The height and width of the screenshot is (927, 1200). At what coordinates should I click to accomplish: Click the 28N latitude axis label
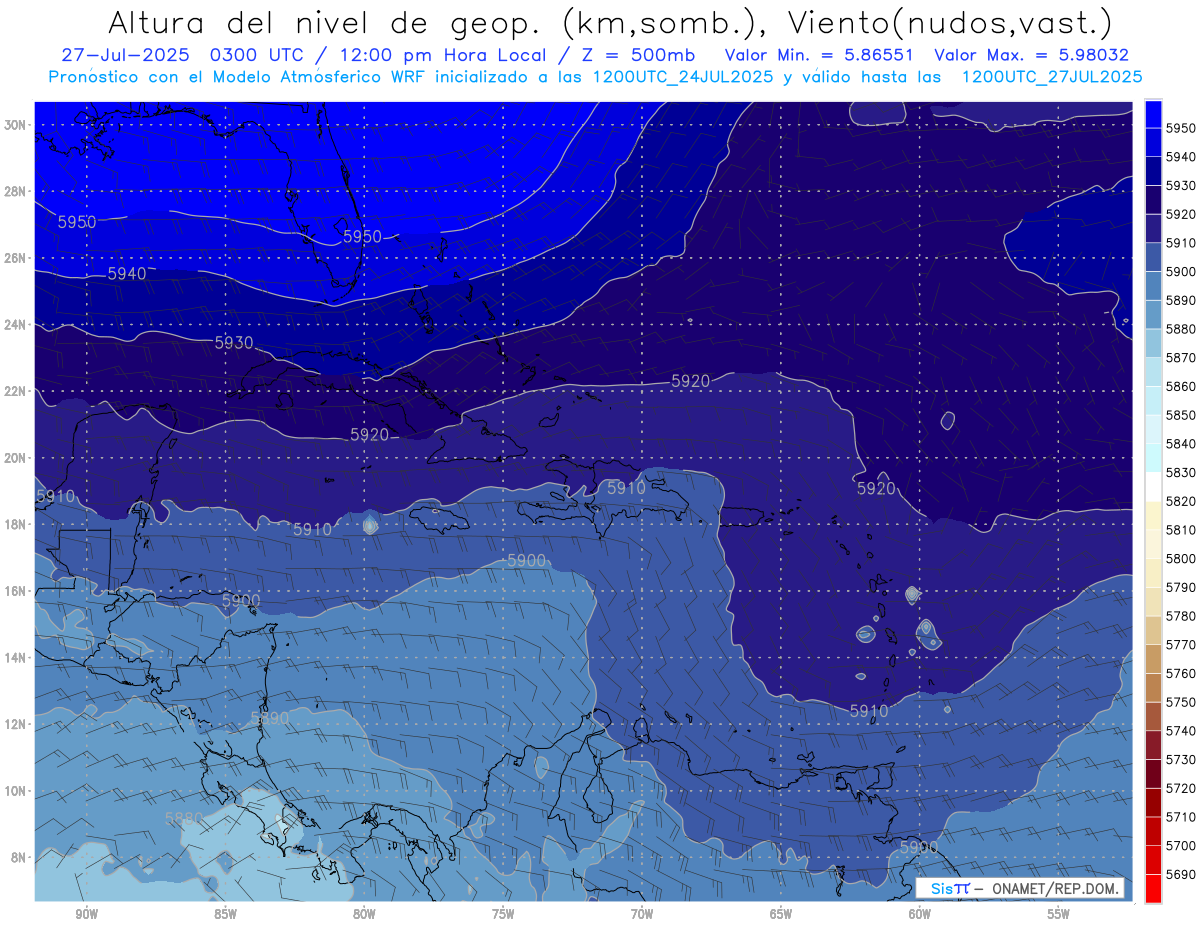pyautogui.click(x=14, y=191)
